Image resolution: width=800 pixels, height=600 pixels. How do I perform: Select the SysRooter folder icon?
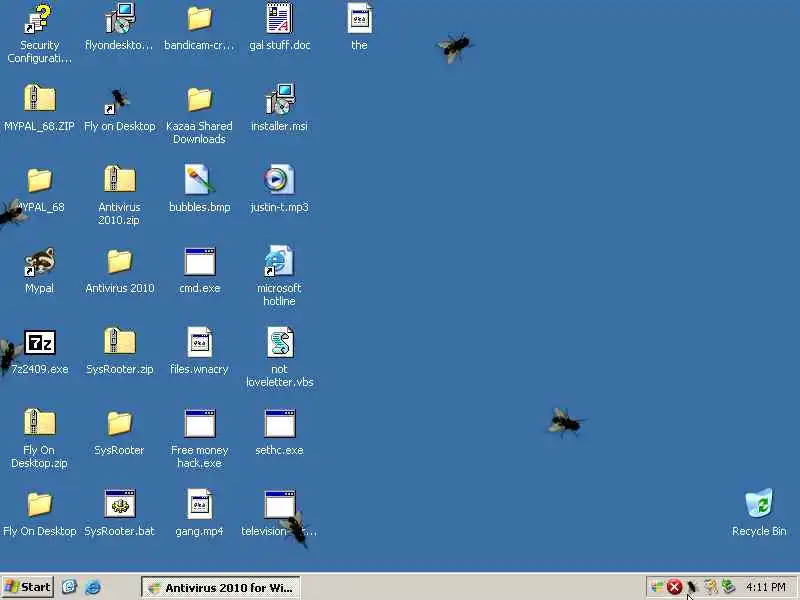coord(119,423)
